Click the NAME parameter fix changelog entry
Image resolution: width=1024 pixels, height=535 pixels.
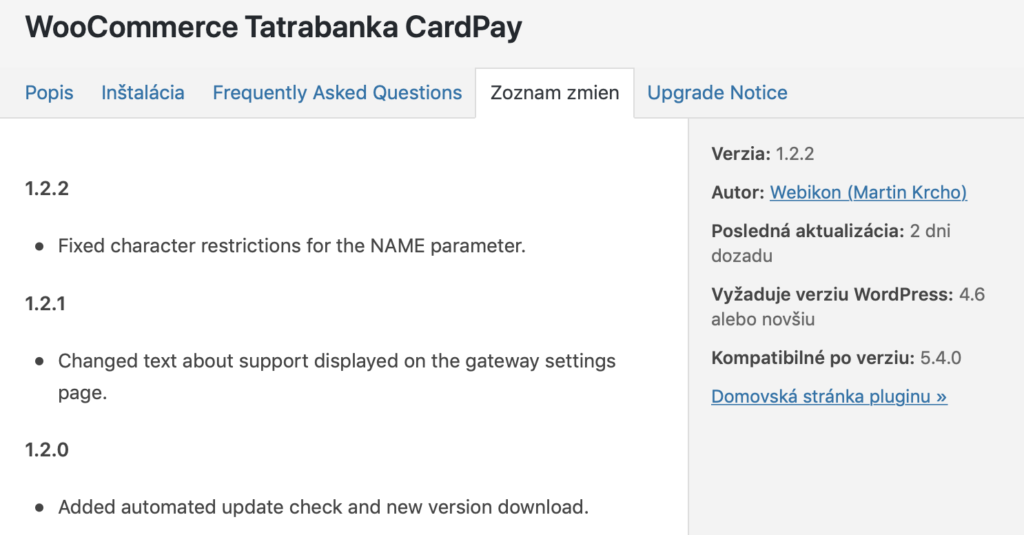pyautogui.click(x=291, y=246)
